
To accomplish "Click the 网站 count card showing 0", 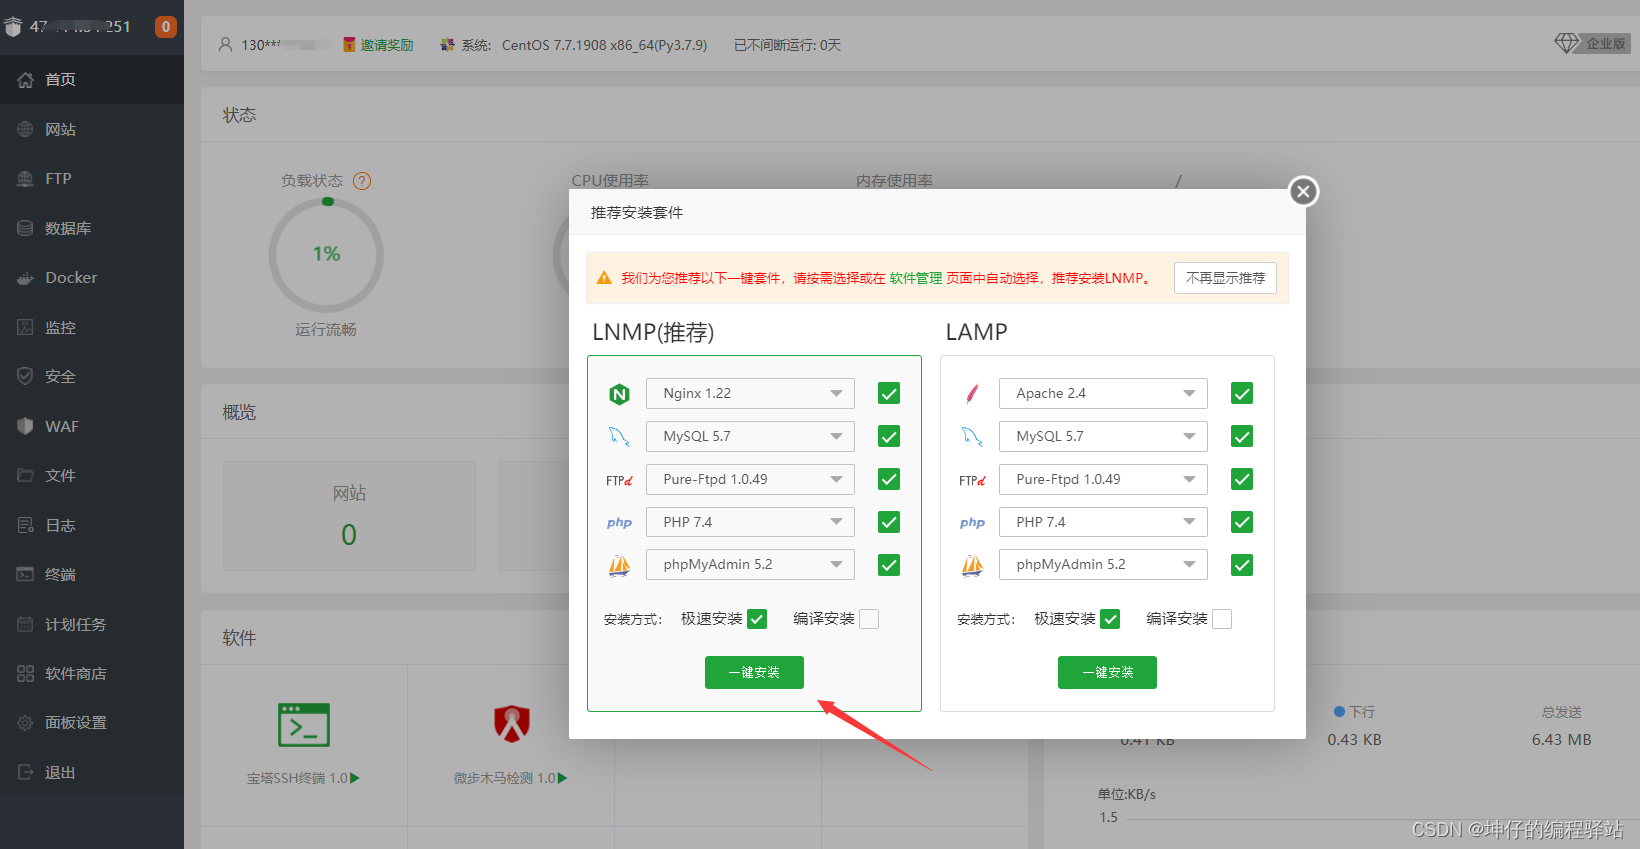I will click(349, 516).
